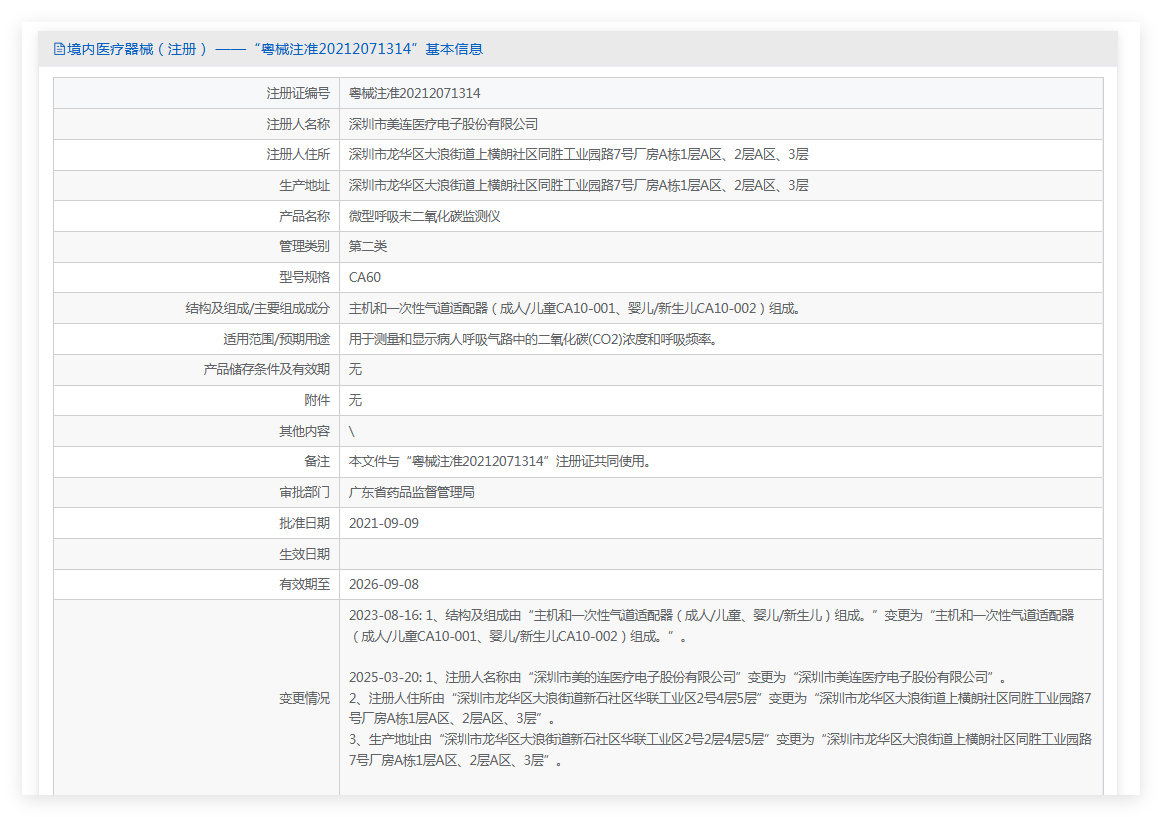Click the 审批部门 label
Image resolution: width=1162 pixels, height=817 pixels.
tap(304, 492)
